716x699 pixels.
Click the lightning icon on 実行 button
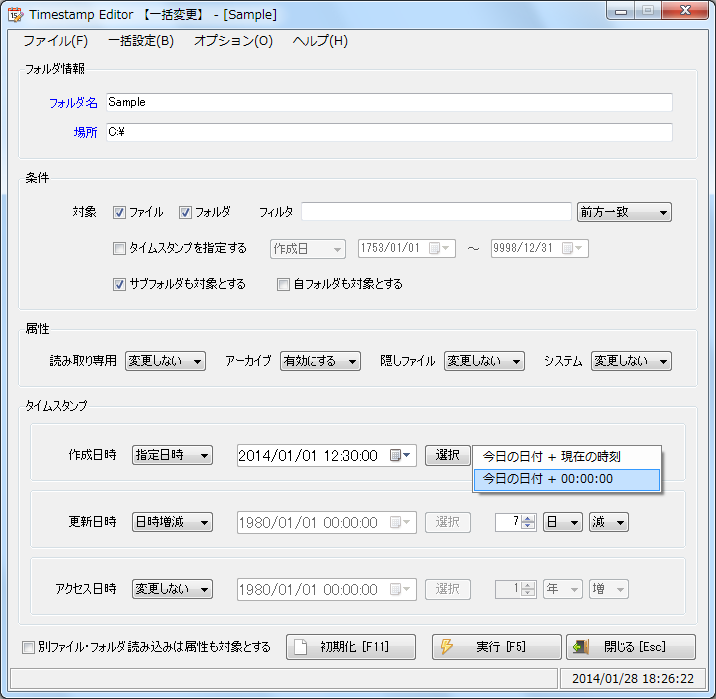click(x=447, y=647)
